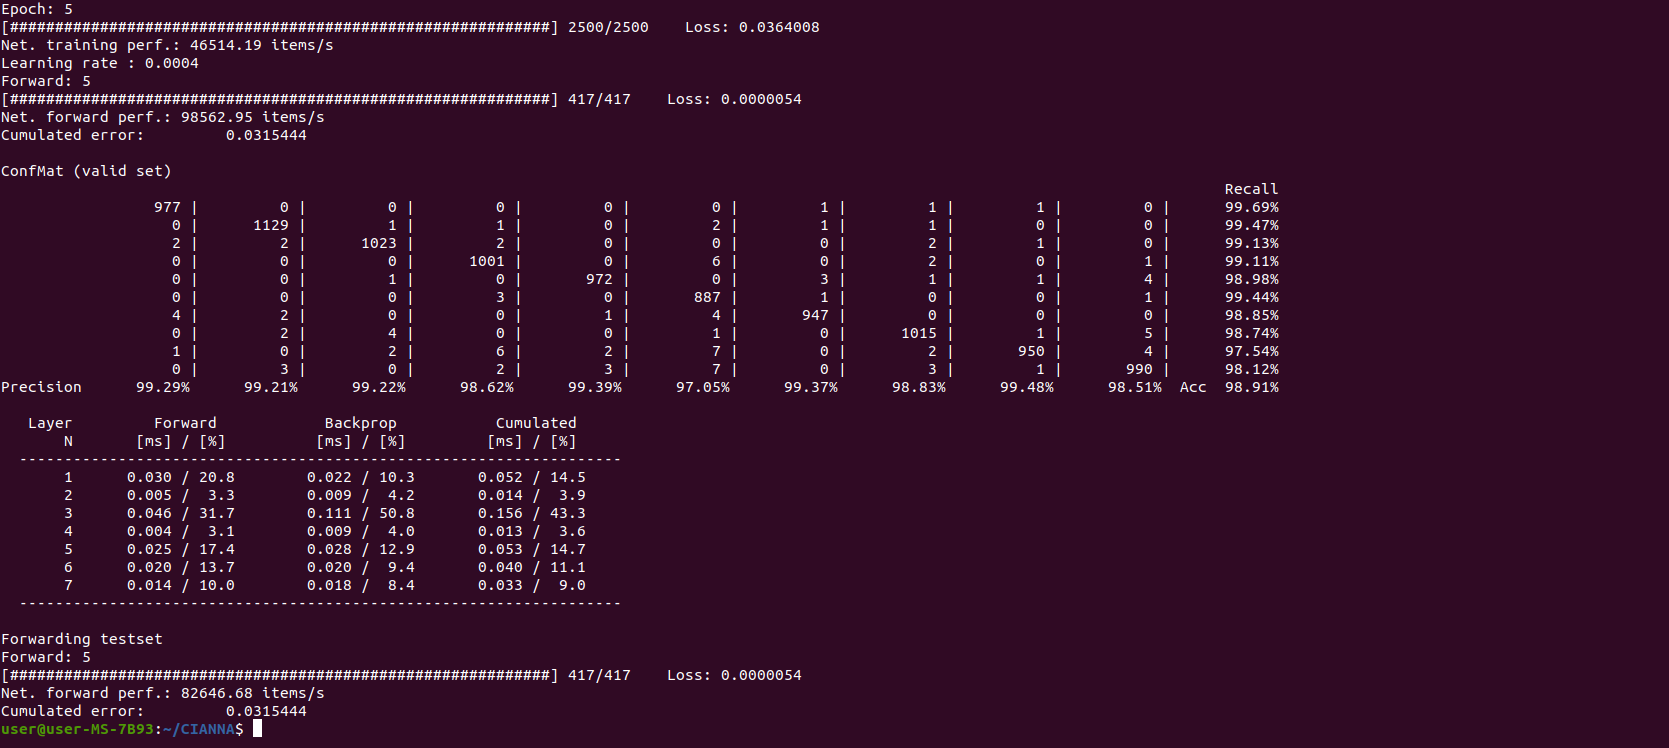Click the "Epoch: 5" line
This screenshot has width=1669, height=748.
click(x=37, y=9)
